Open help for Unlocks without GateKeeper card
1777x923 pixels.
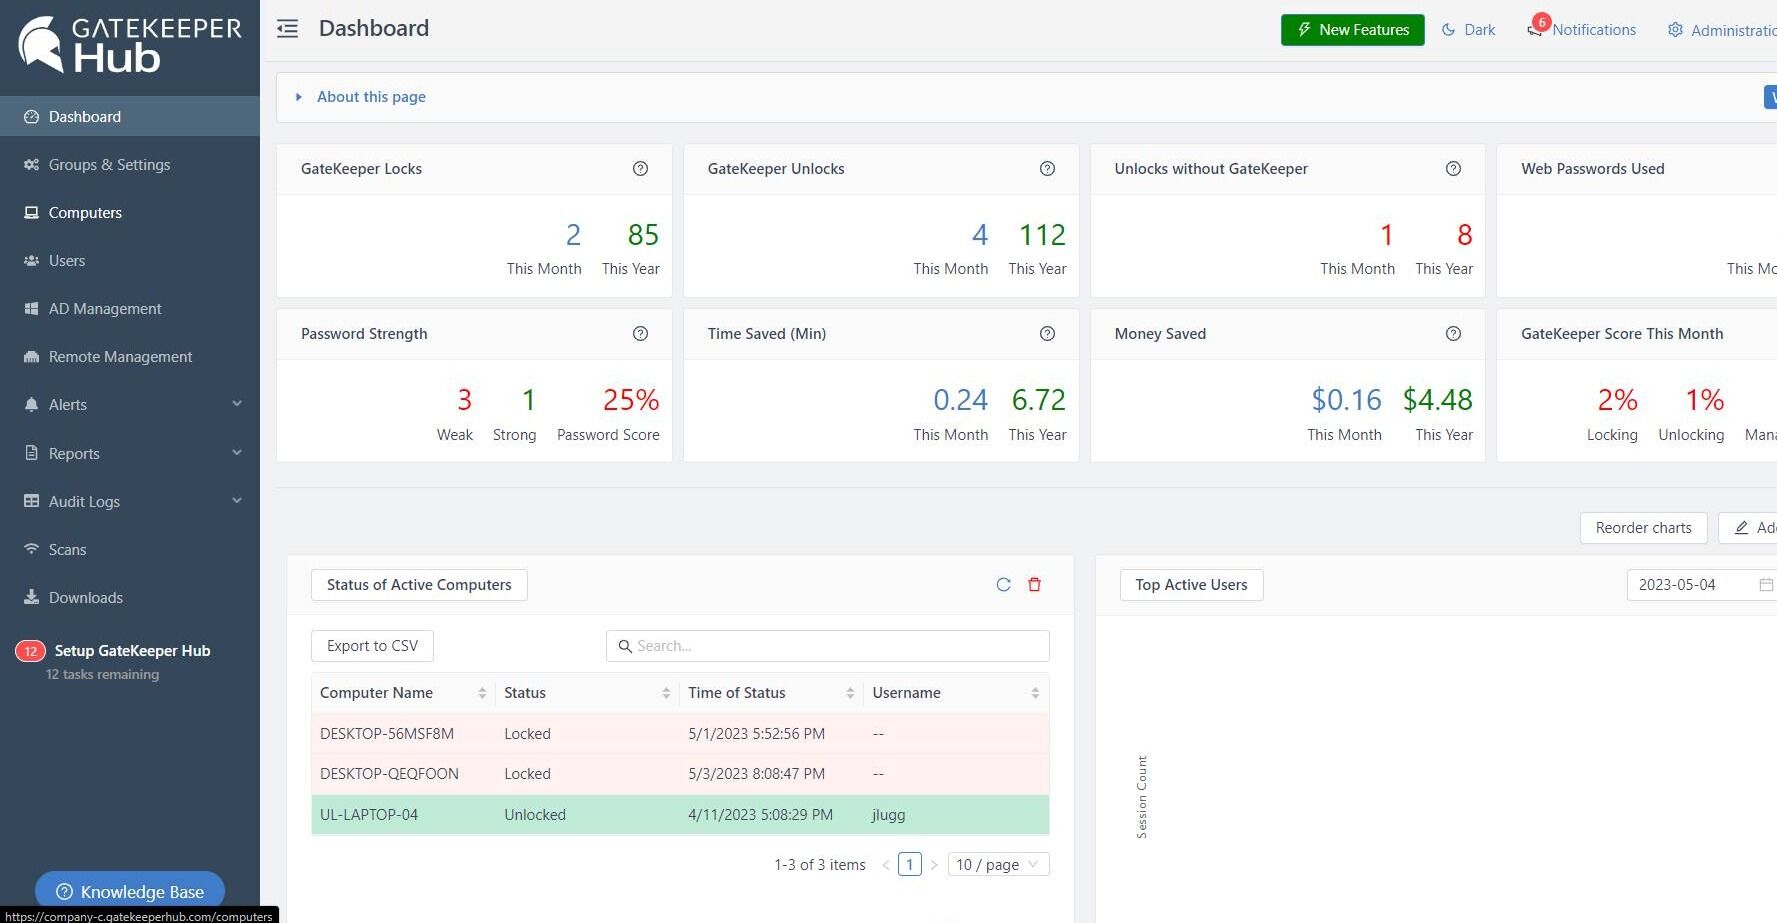click(1453, 169)
